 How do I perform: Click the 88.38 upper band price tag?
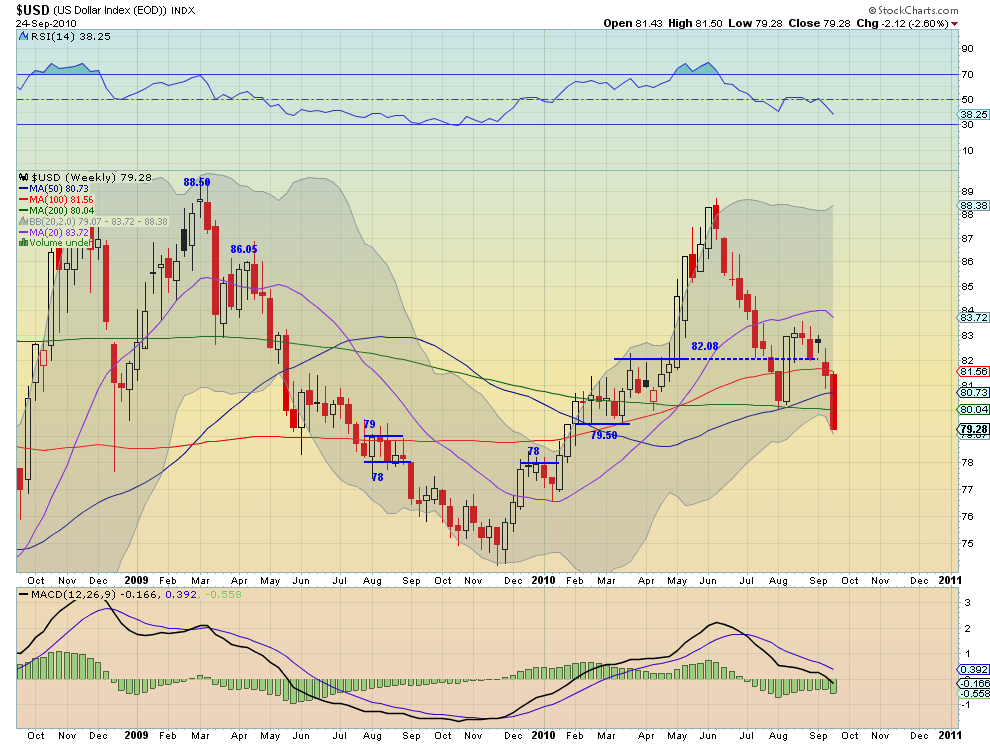[974, 205]
